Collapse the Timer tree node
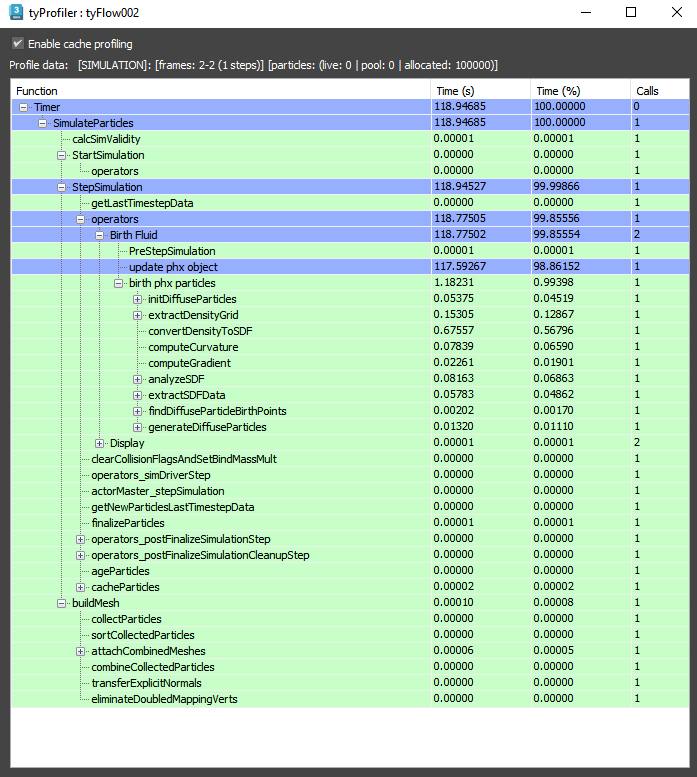 click(x=23, y=107)
